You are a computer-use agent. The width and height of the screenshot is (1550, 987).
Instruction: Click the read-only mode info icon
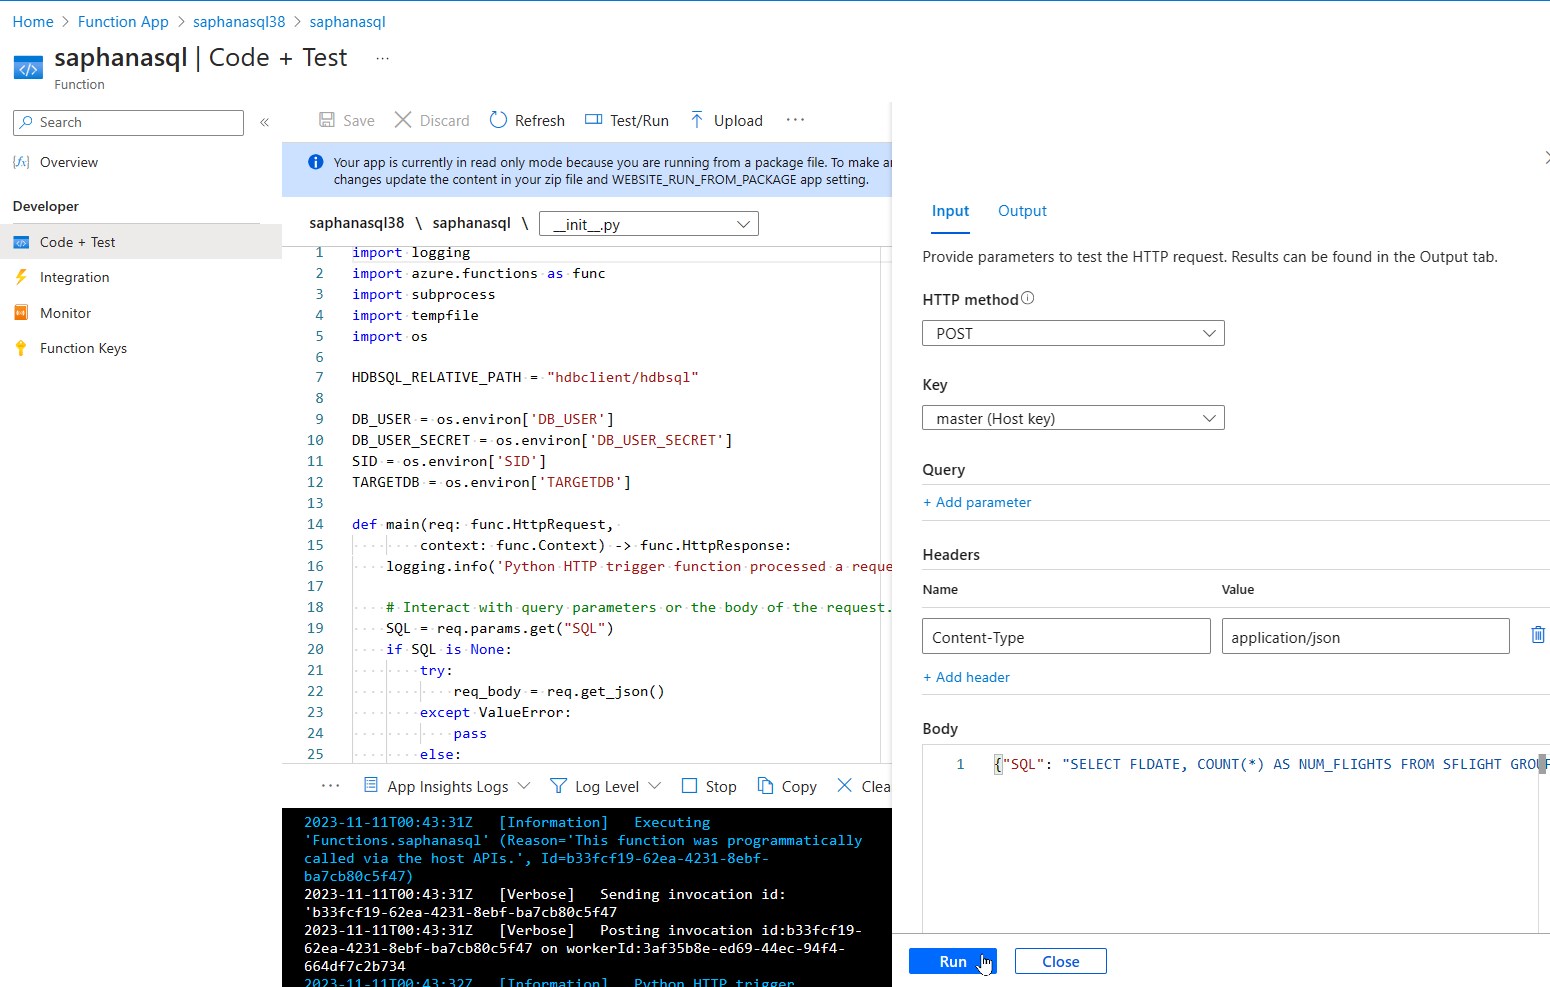tap(315, 162)
